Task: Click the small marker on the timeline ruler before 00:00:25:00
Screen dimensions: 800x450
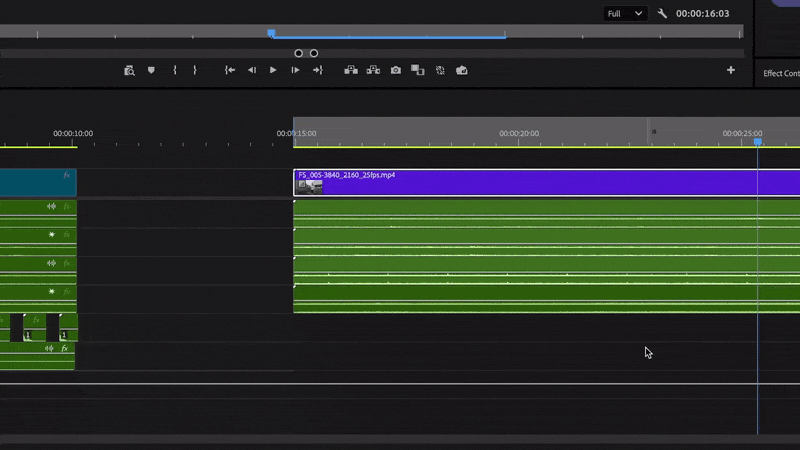Action: pos(654,132)
